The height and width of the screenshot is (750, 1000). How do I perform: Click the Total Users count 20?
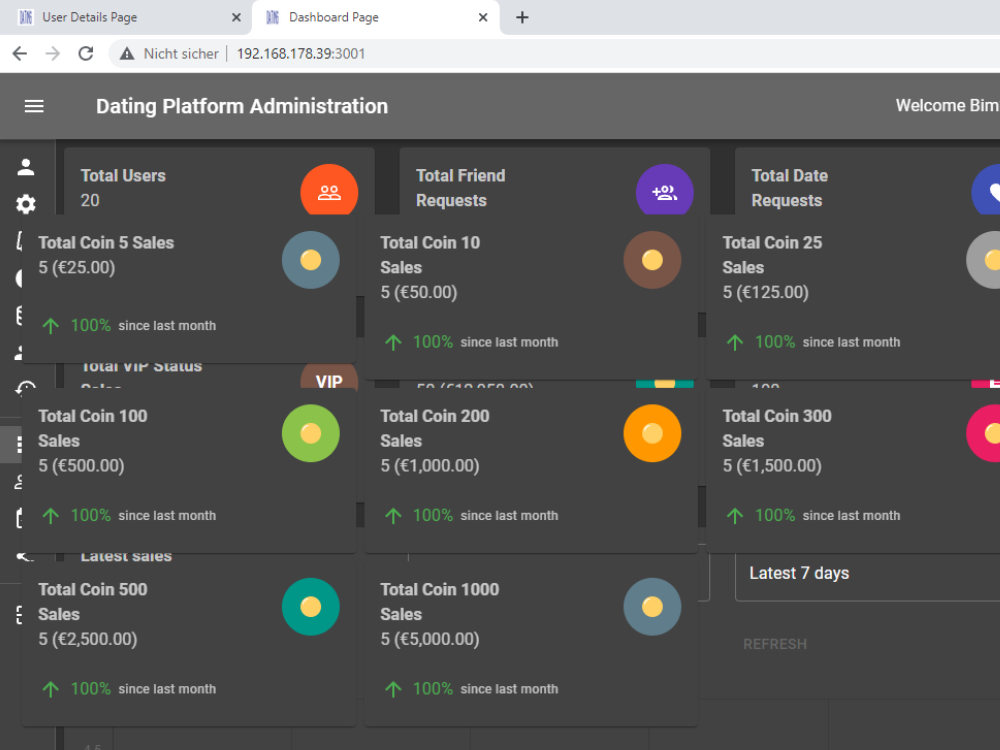90,200
